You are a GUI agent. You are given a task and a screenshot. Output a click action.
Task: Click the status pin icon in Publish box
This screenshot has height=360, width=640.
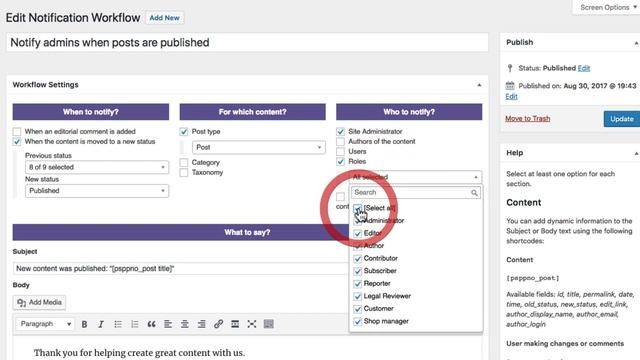[x=510, y=68]
